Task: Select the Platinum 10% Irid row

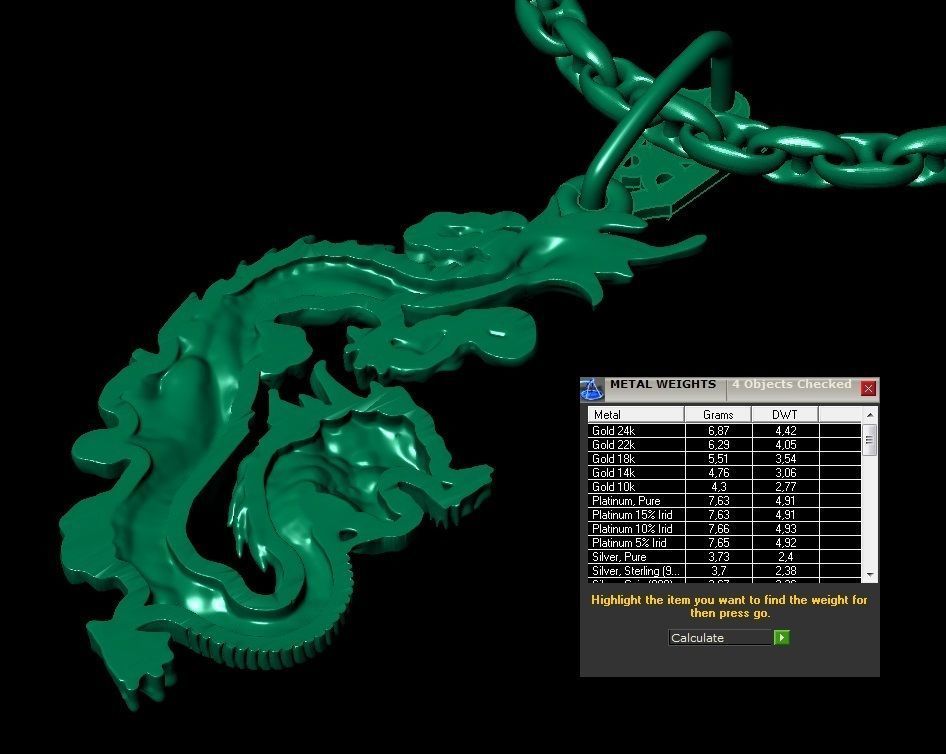Action: [725, 528]
